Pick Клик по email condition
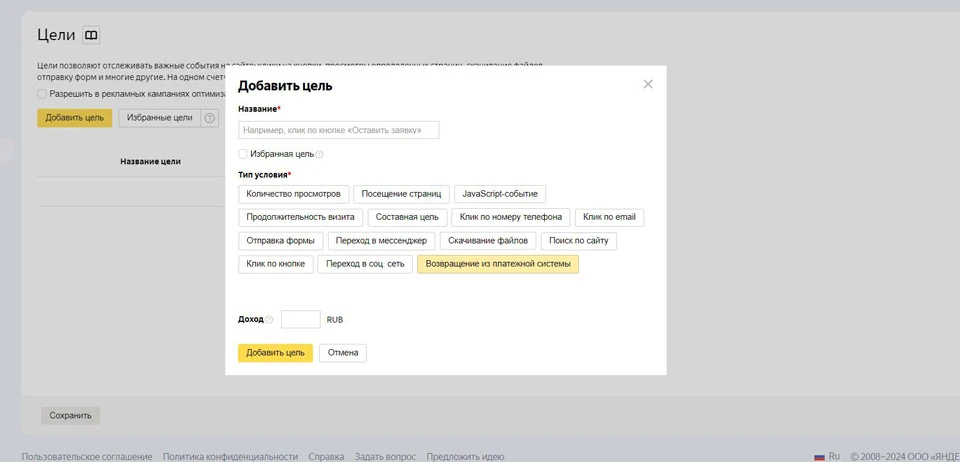Screen dimensions: 960x462 [x=609, y=217]
